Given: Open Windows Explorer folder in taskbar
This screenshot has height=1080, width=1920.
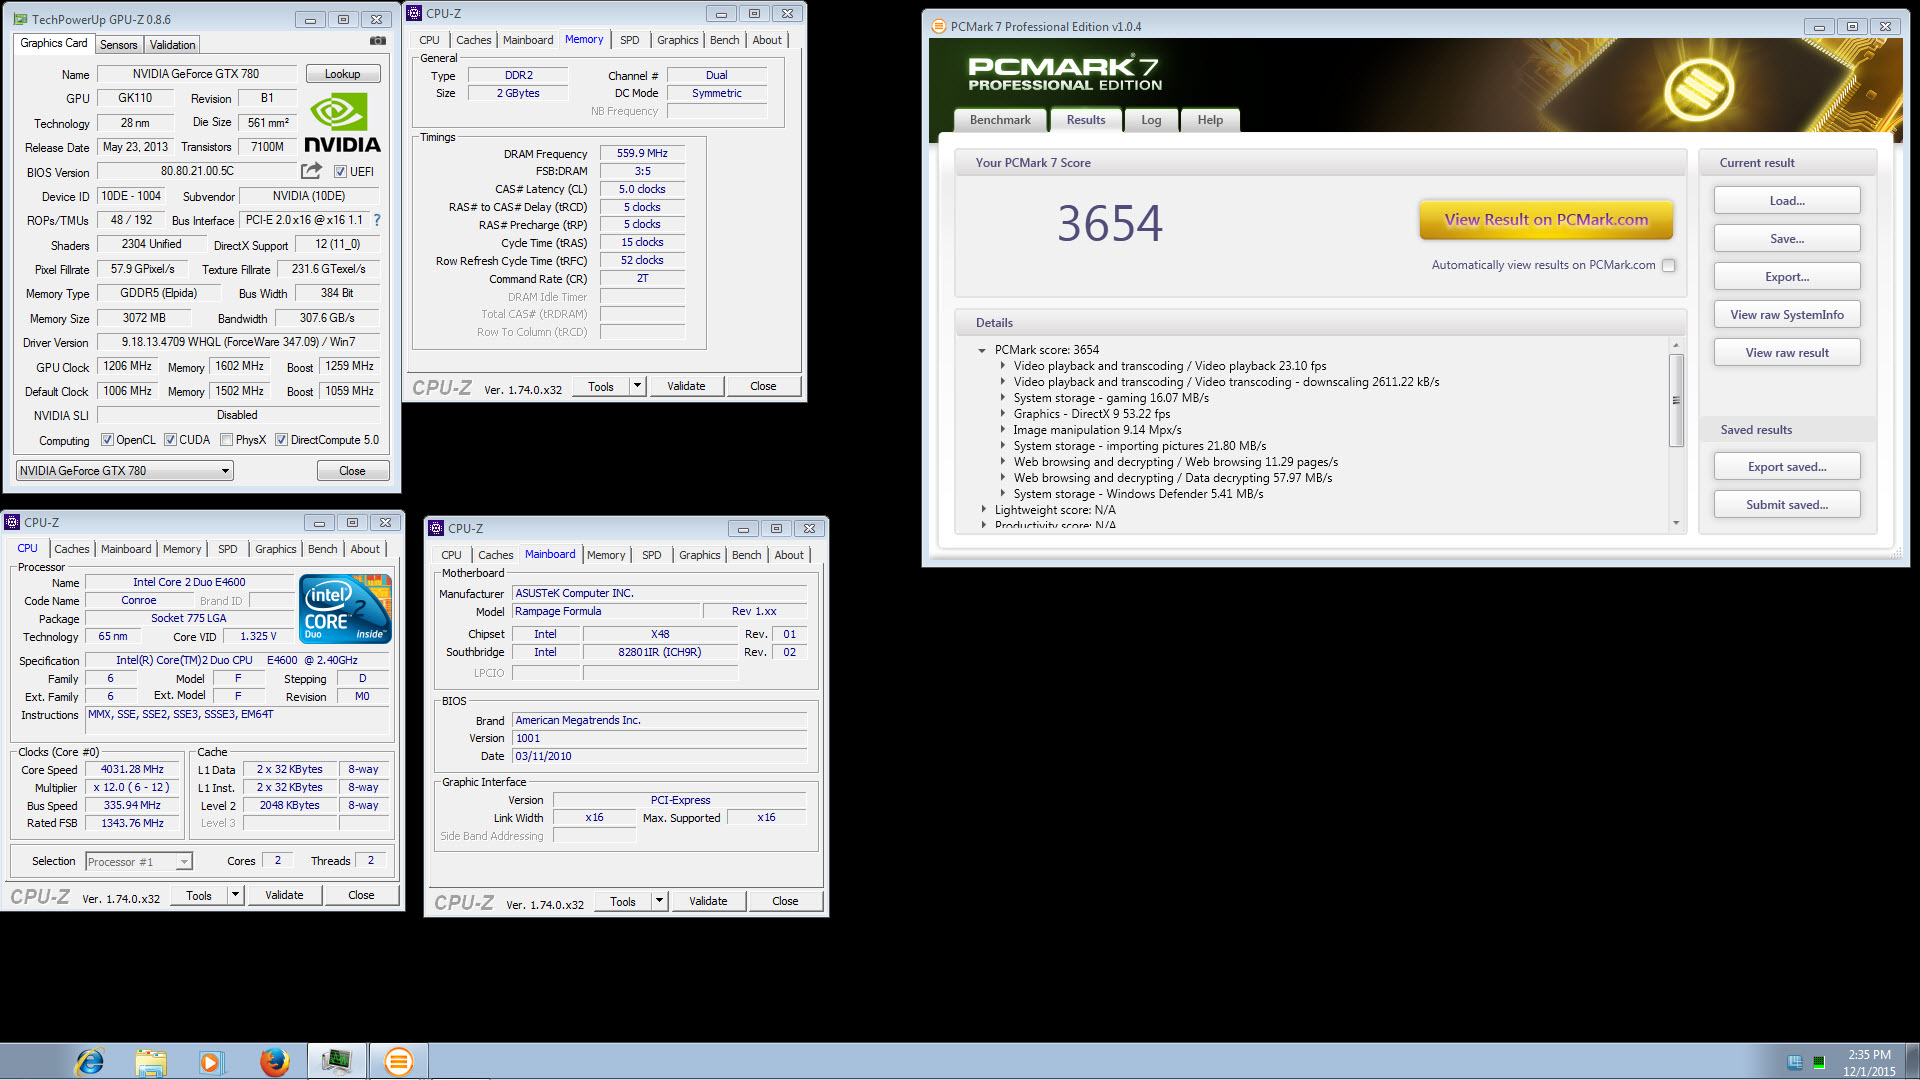Looking at the screenshot, I should tap(151, 1061).
